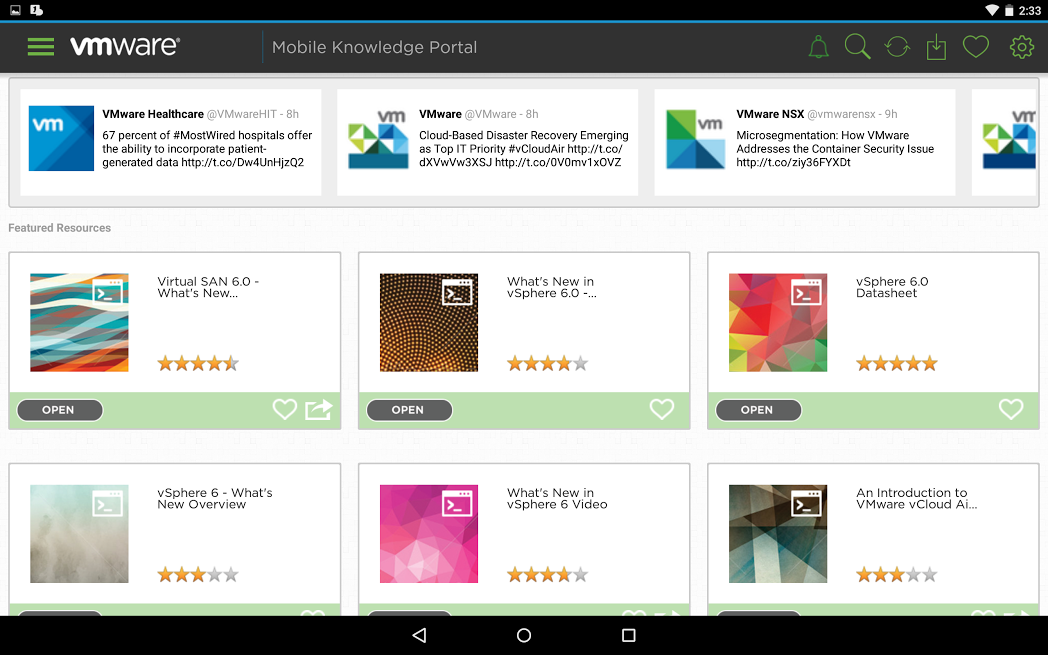The width and height of the screenshot is (1048, 655).
Task: Select An Introduction to VMware vCloud thumbnail
Action: [777, 533]
